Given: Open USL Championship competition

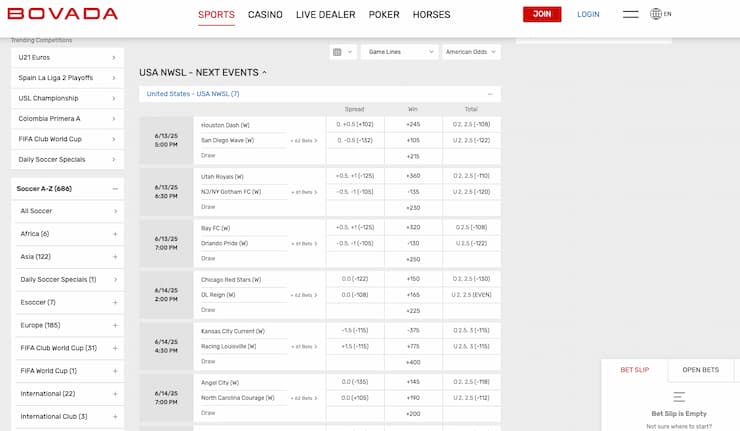Looking at the screenshot, I should click(67, 98).
